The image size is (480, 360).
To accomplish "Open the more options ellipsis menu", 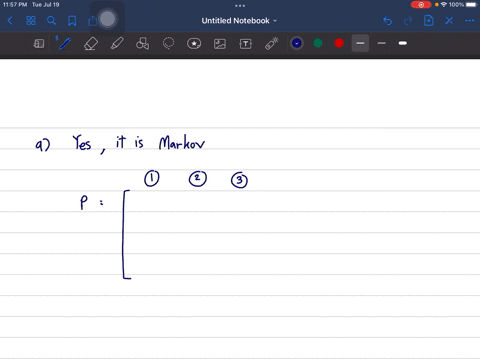I will (x=470, y=21).
